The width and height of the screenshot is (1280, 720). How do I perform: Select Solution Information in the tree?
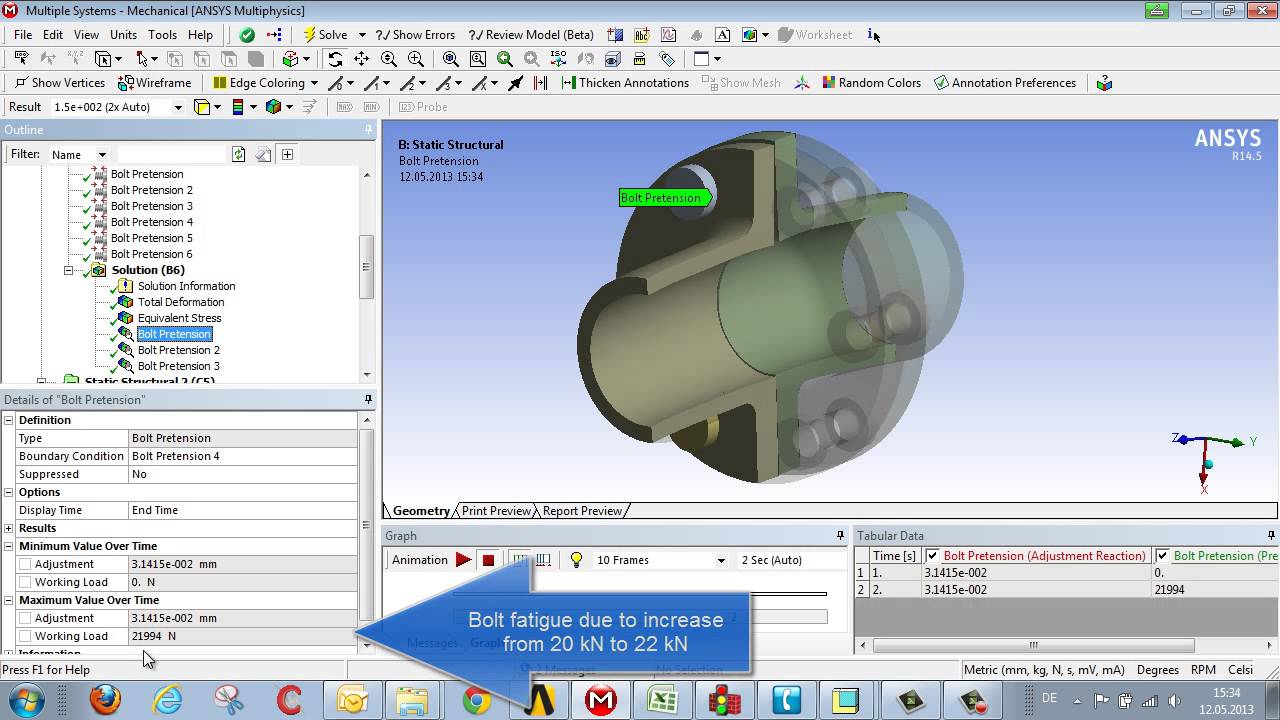[x=186, y=286]
